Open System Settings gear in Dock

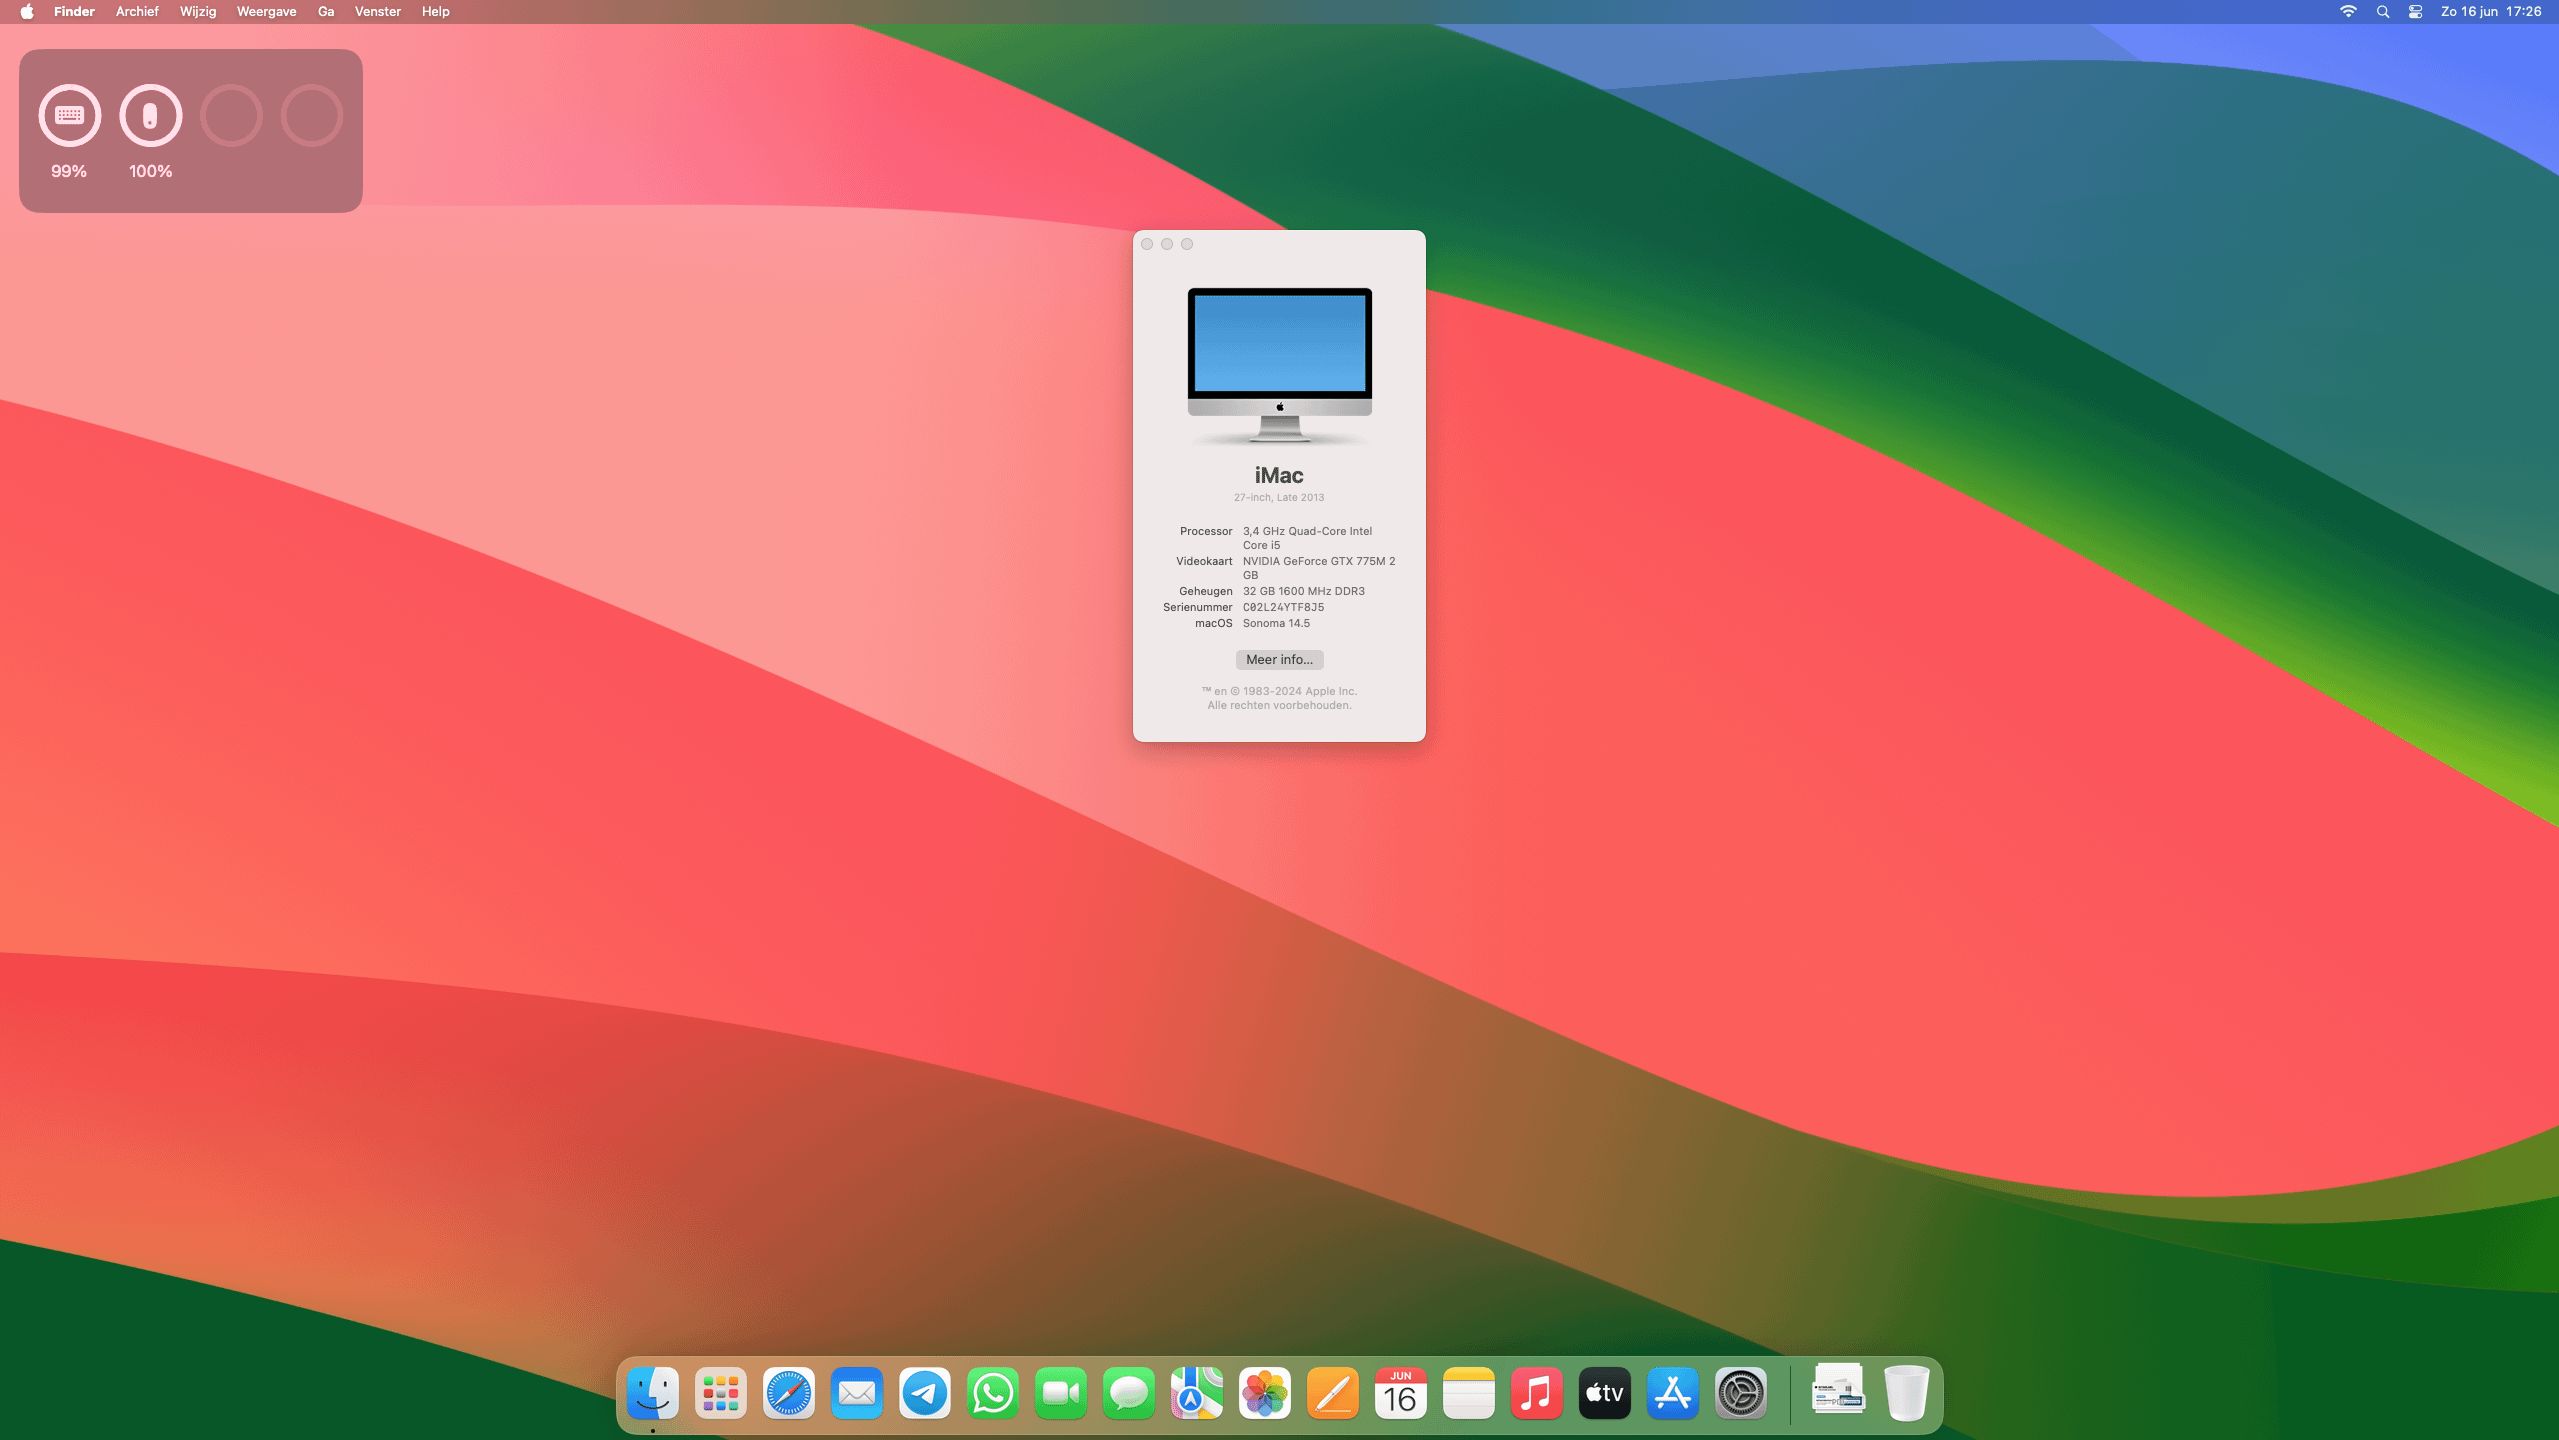click(x=1741, y=1393)
